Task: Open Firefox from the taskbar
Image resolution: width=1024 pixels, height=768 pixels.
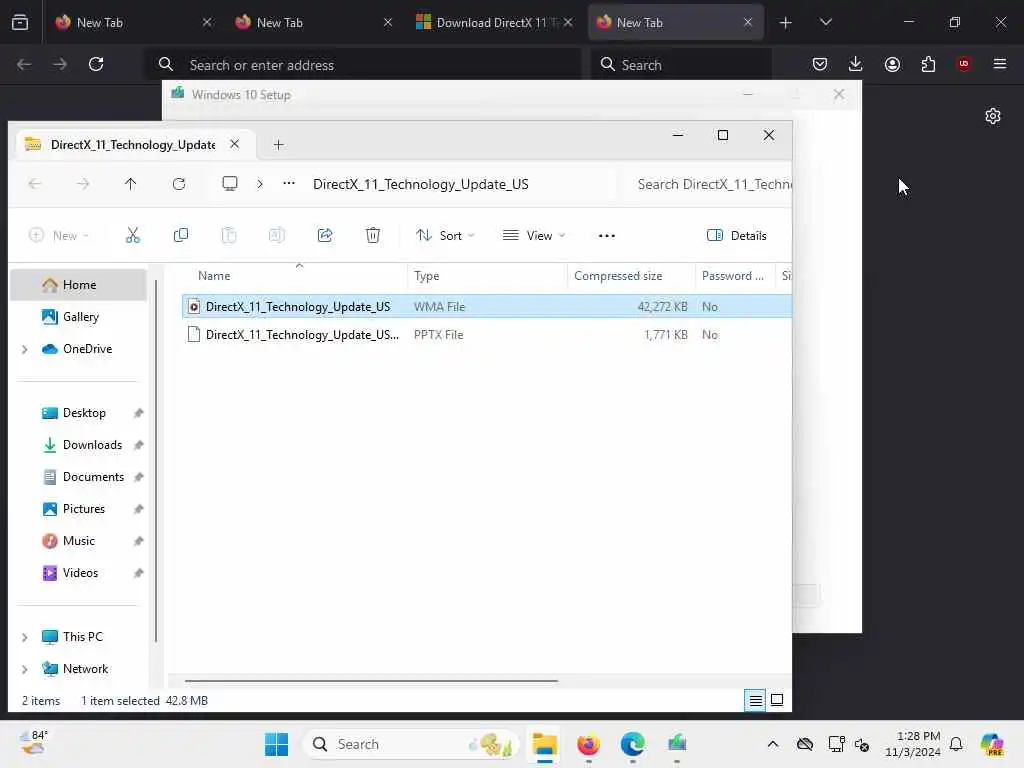Action: point(588,744)
